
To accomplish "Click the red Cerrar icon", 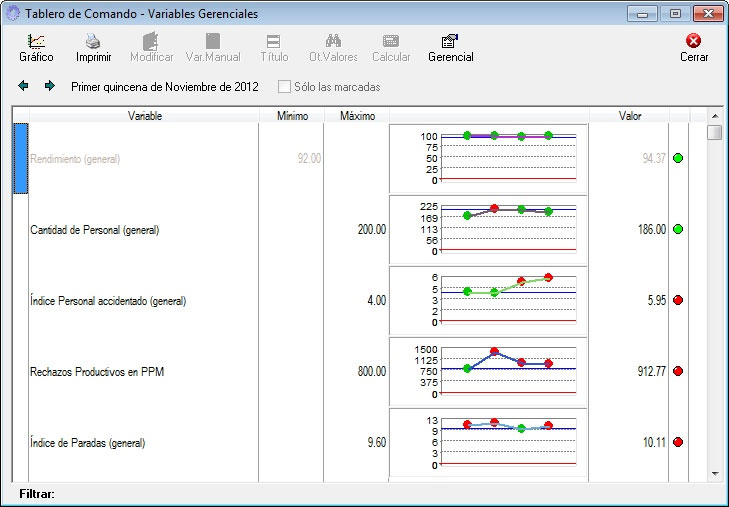I will (x=694, y=42).
